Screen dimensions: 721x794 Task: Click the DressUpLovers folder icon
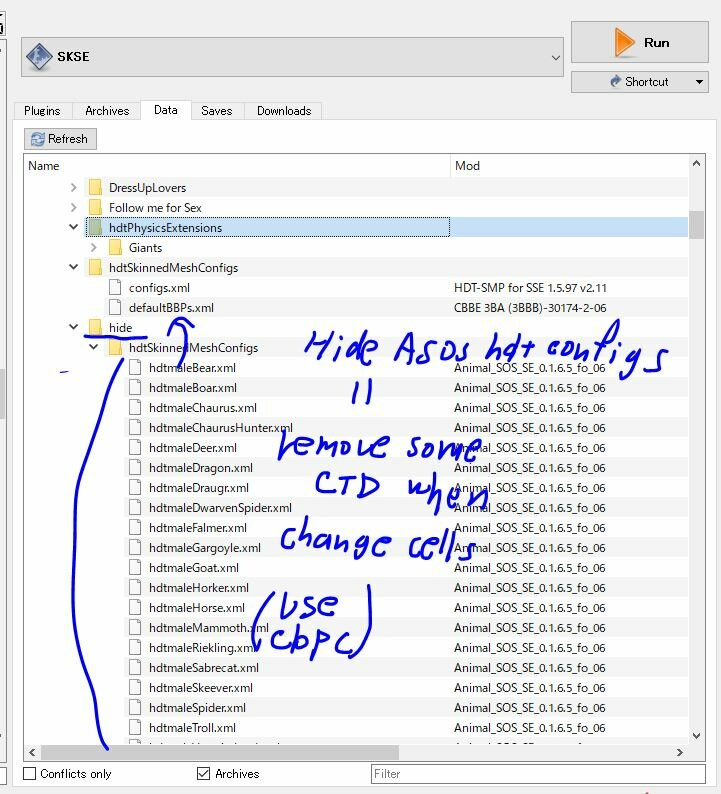tap(95, 187)
